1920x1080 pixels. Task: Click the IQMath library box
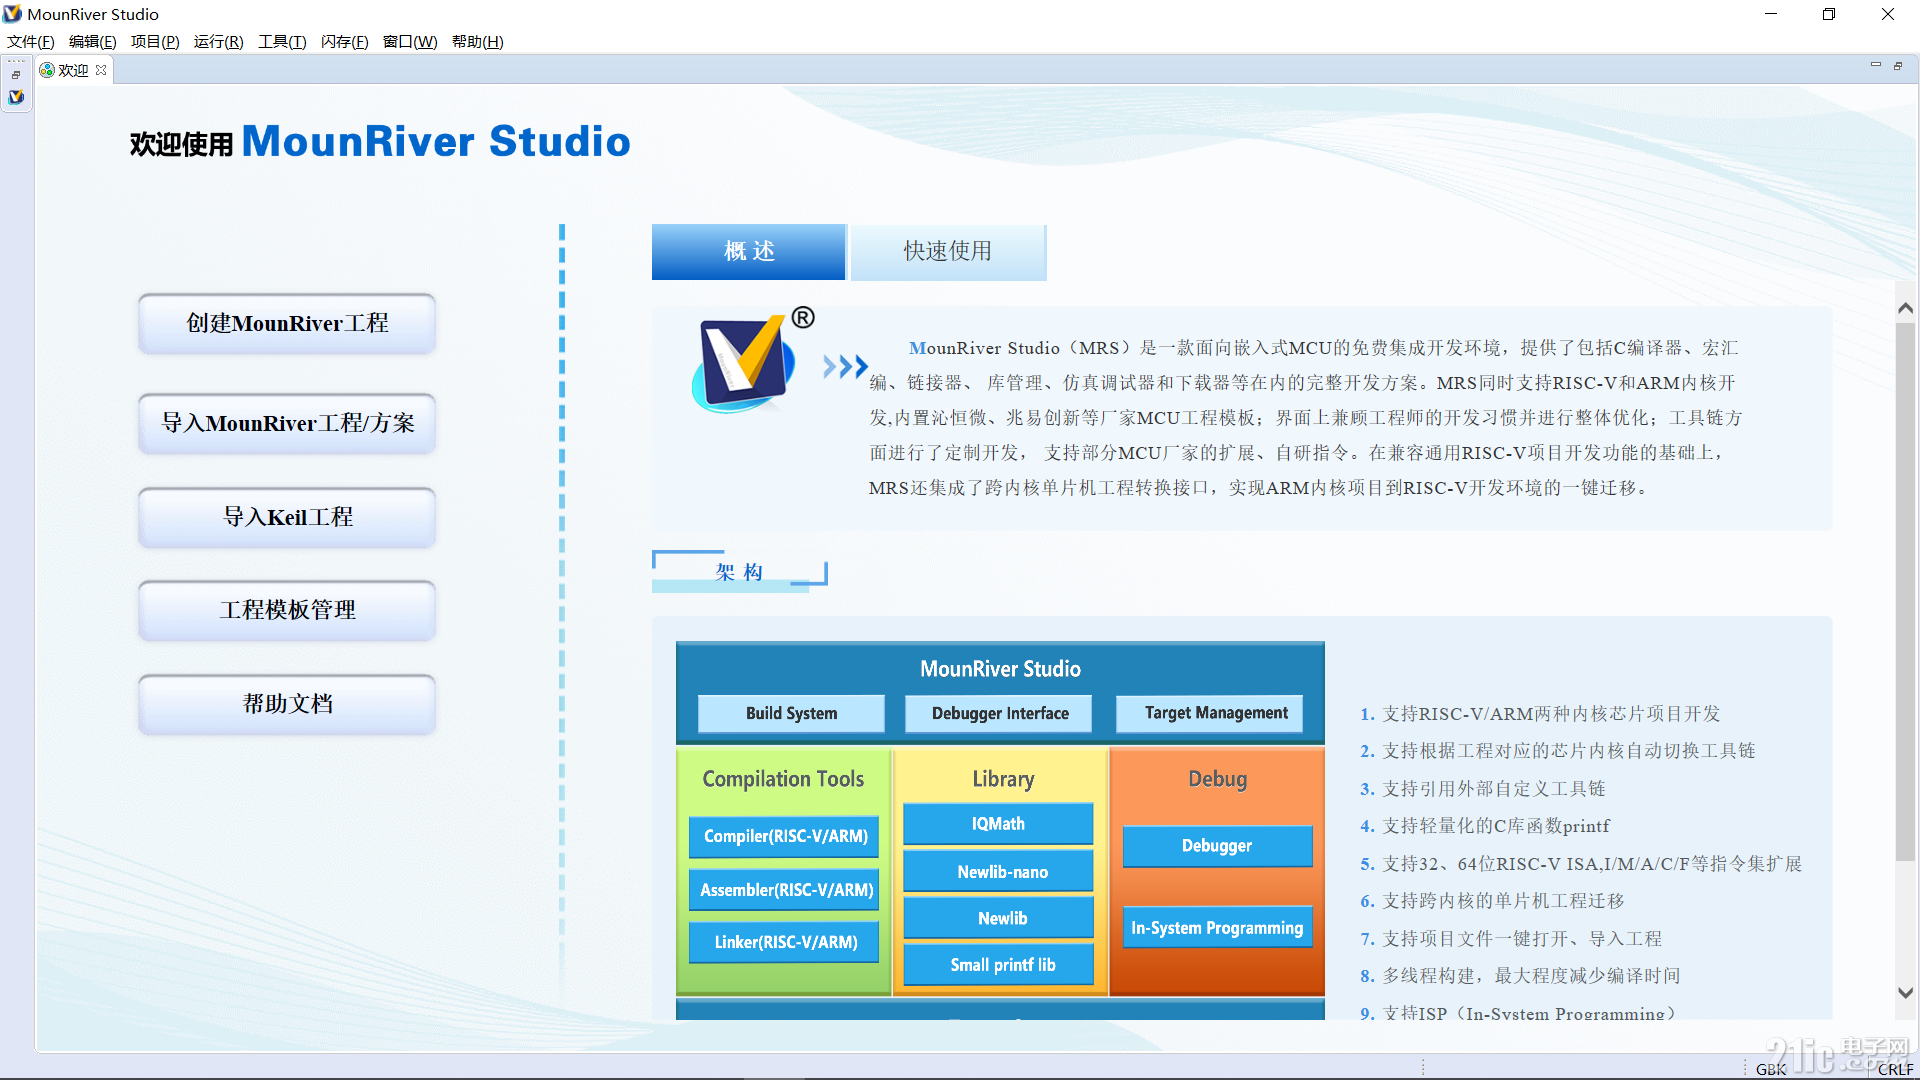pyautogui.click(x=998, y=824)
